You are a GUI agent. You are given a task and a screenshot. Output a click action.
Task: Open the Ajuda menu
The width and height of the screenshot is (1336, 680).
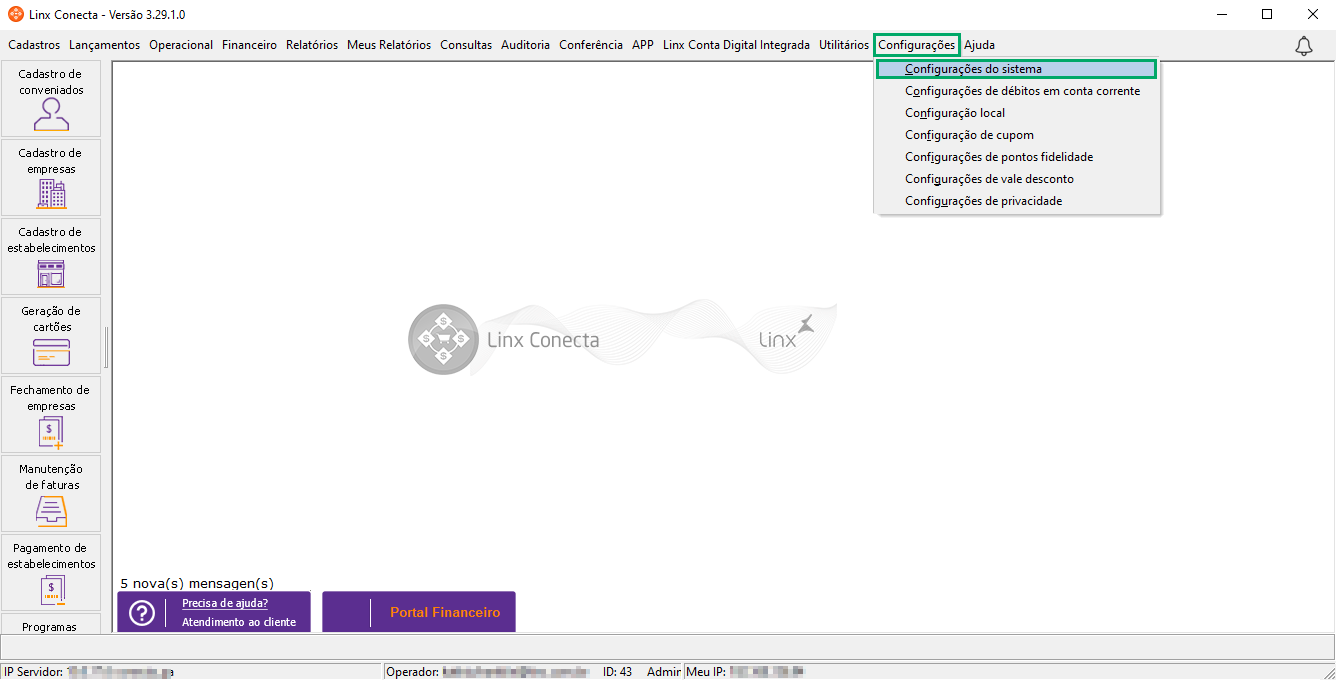tap(979, 45)
